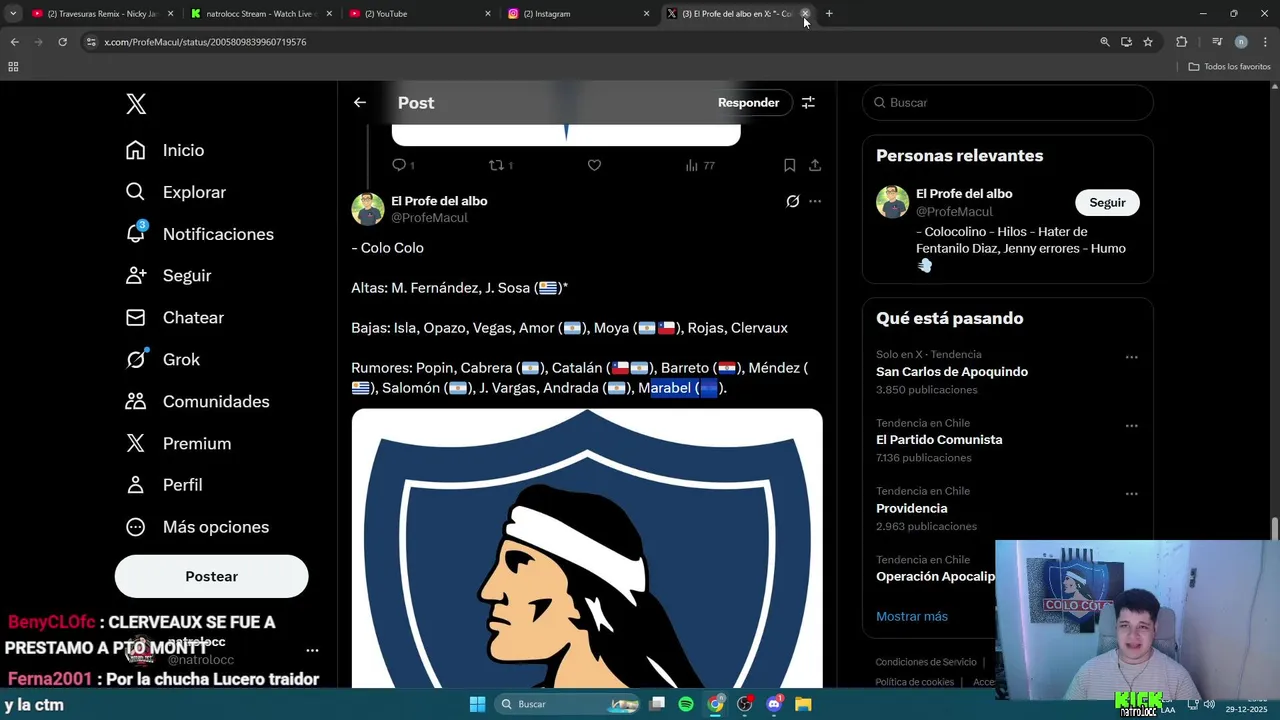Open San Carlos de Apoquindo trend
The image size is (1280, 720).
(x=952, y=371)
